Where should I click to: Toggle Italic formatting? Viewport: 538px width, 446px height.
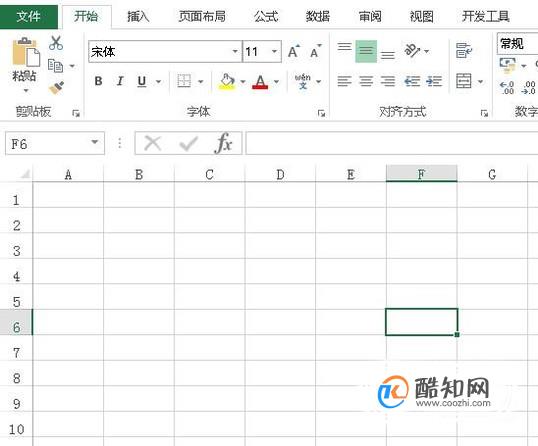[120, 81]
